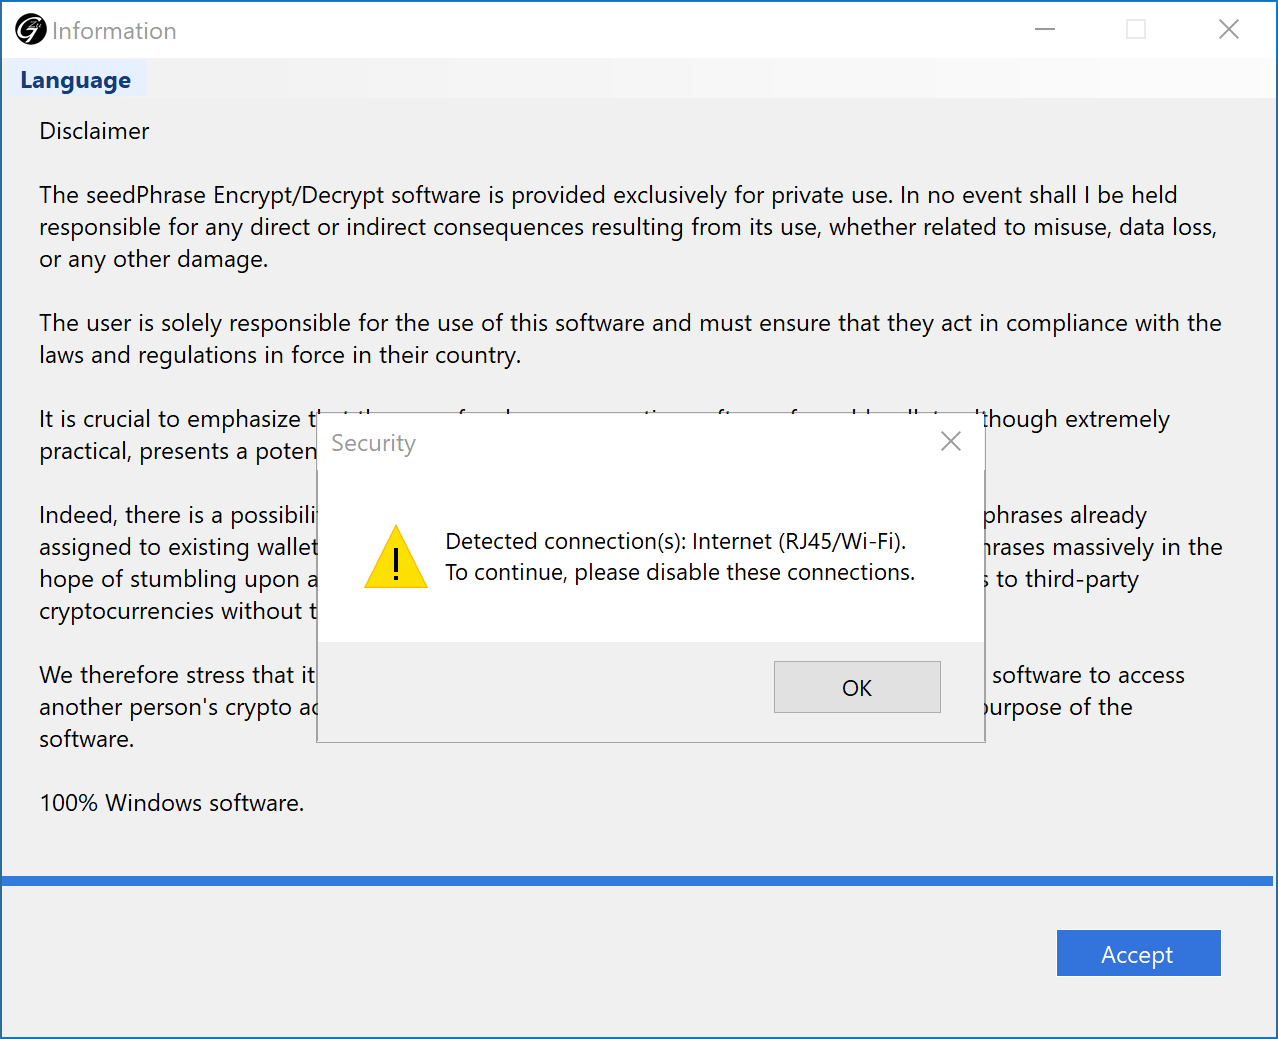Click the "Detected connection(s)" message line
Screen dimensions: 1278x1039
tap(675, 541)
